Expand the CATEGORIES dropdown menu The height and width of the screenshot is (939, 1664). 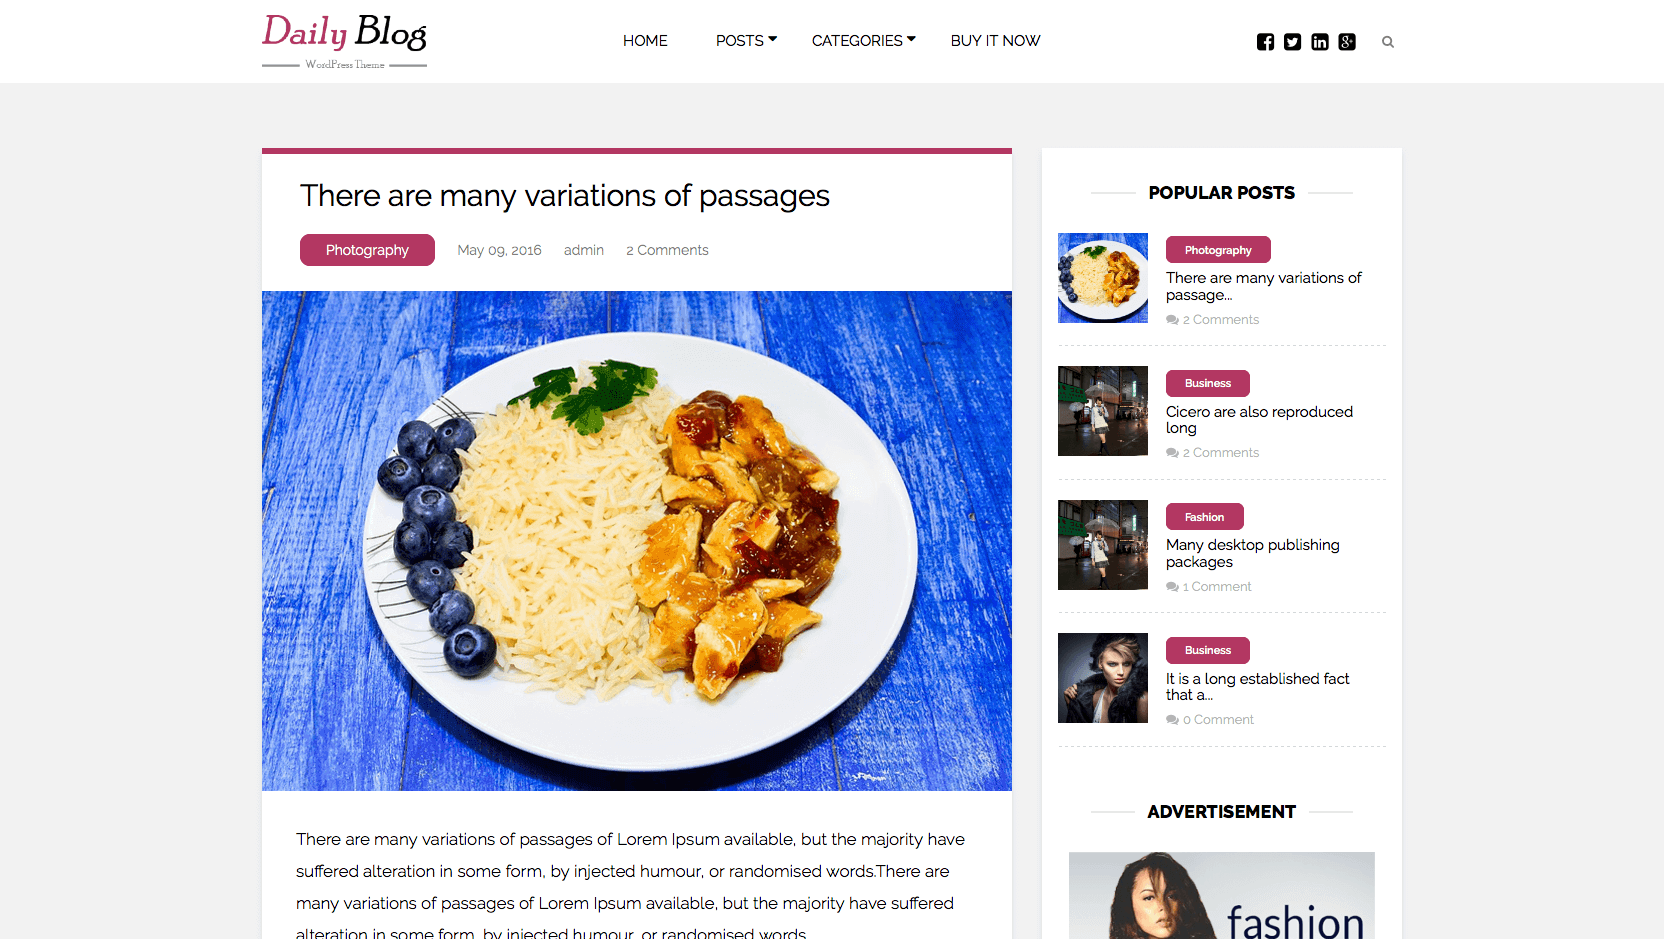point(863,41)
